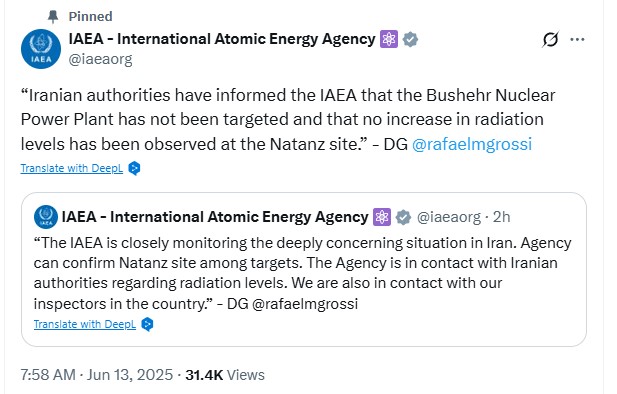Click Translate with DeepL in the quoted post
617x394 pixels.
85,324
